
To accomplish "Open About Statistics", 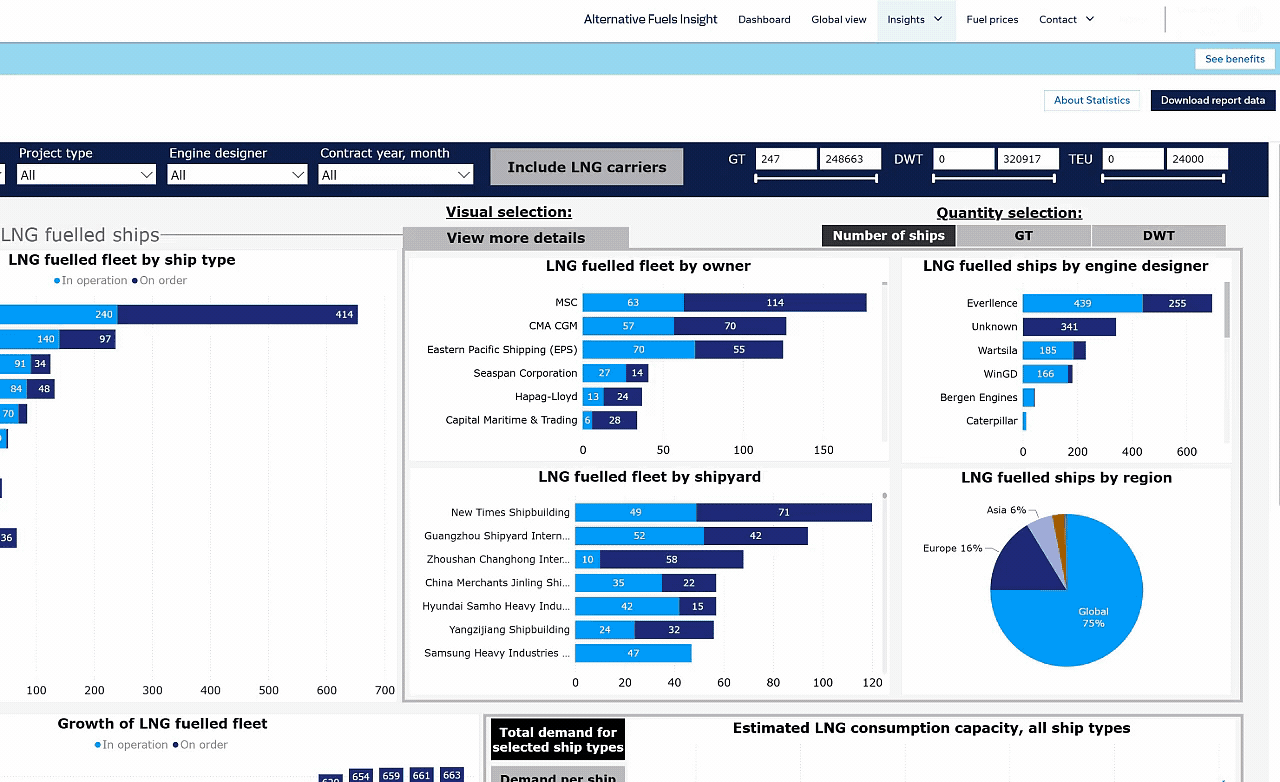I will tap(1092, 100).
